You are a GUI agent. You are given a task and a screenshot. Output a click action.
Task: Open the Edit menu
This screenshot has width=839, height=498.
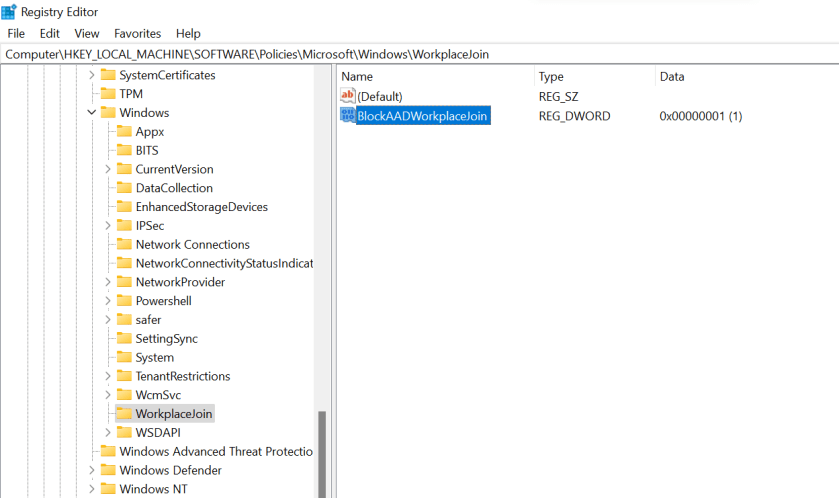coord(49,33)
